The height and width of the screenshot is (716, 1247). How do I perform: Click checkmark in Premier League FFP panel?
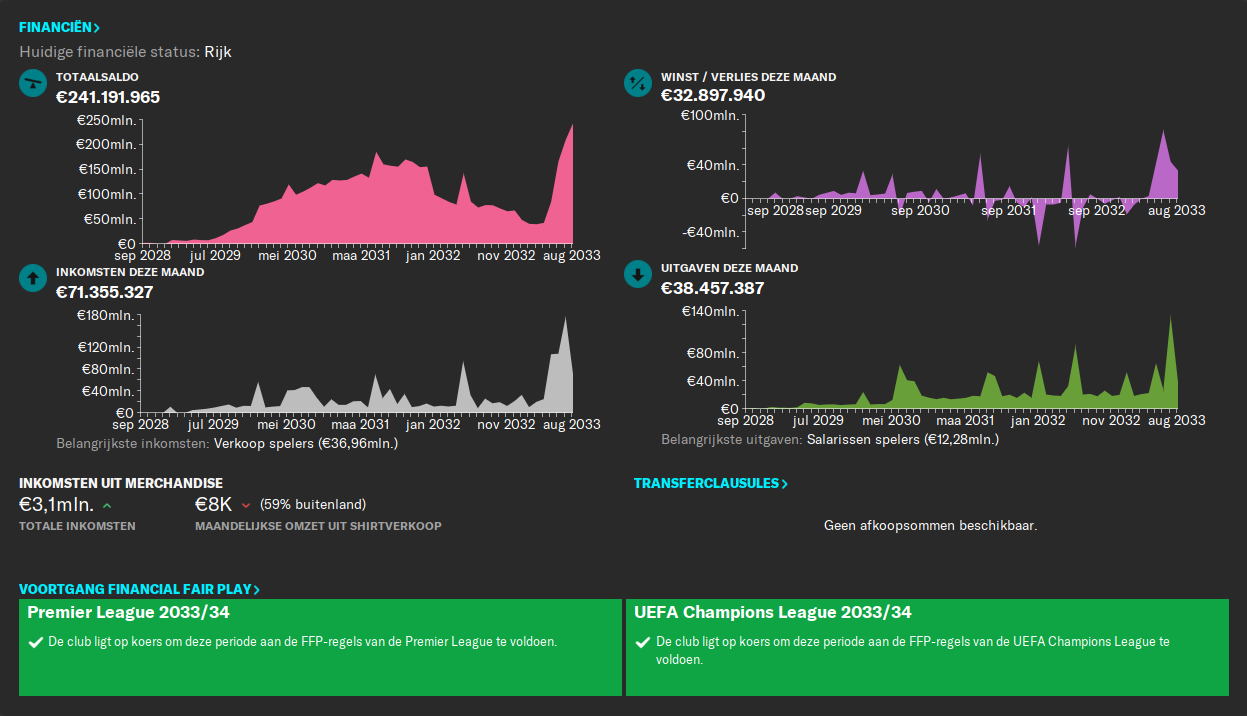(x=36, y=641)
